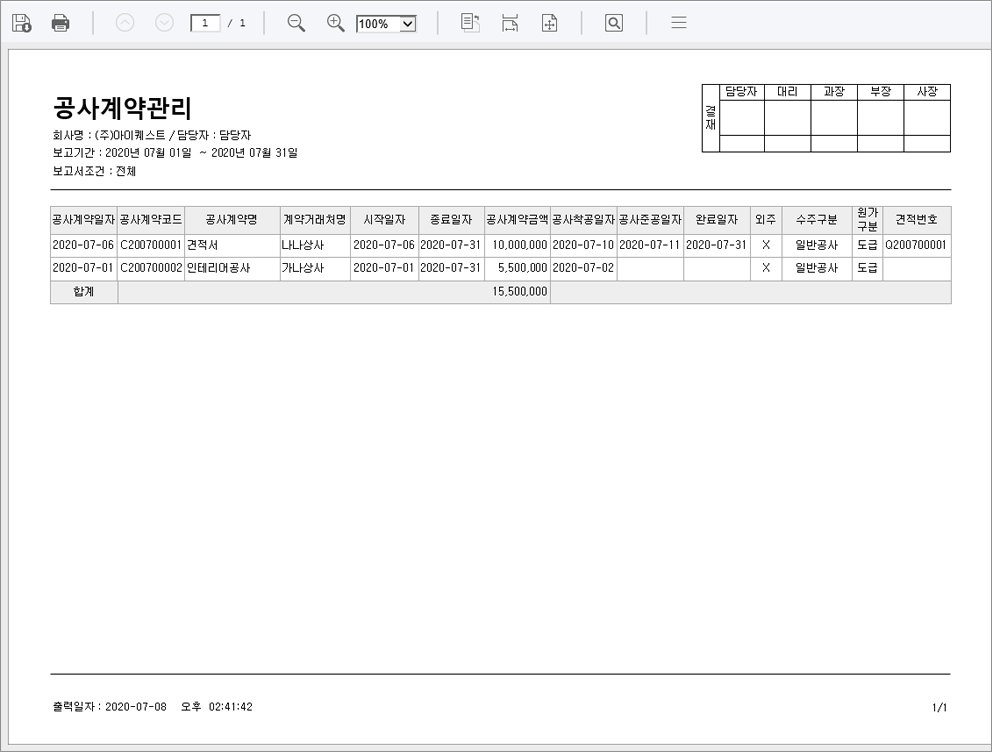Viewport: 992px width, 752px height.
Task: Click the 보고서조건 전체 line
Action: point(94,171)
